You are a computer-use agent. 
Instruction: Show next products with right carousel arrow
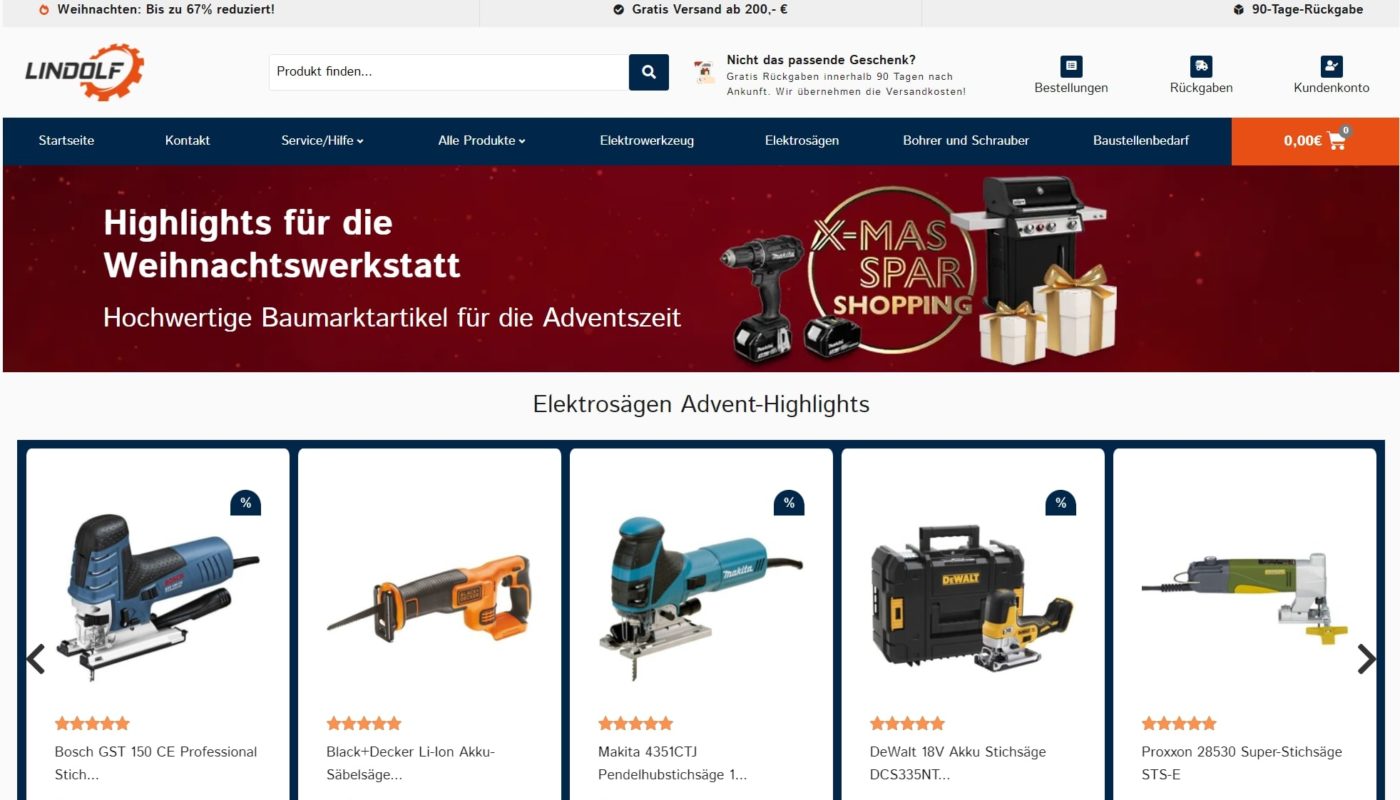(x=1366, y=659)
